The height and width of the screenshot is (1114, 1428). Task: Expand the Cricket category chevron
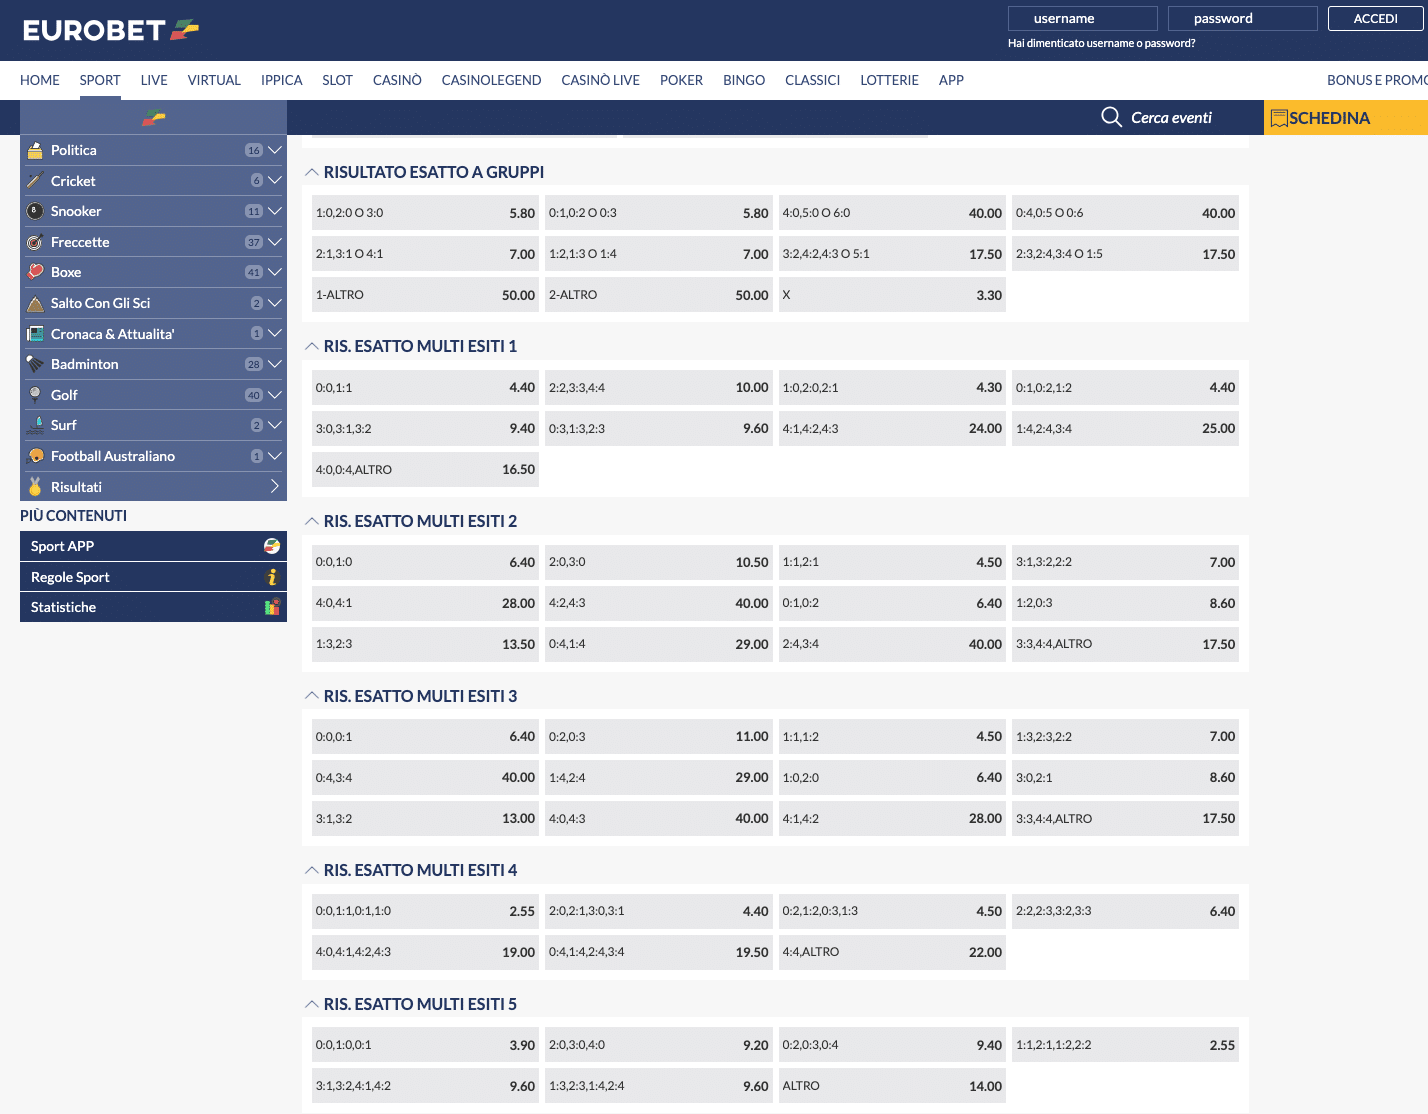[x=275, y=180]
